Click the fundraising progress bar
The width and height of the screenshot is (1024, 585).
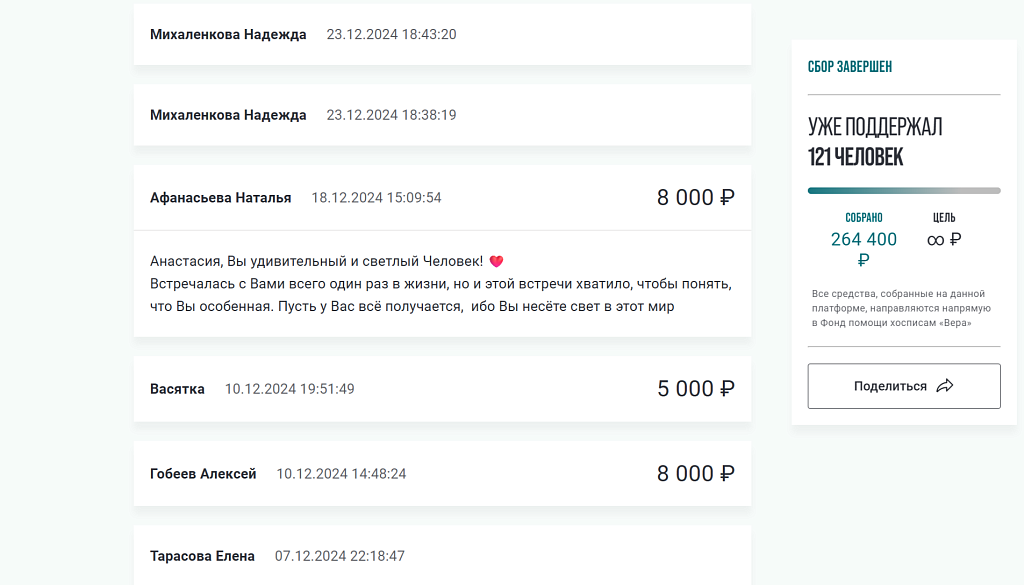point(904,191)
